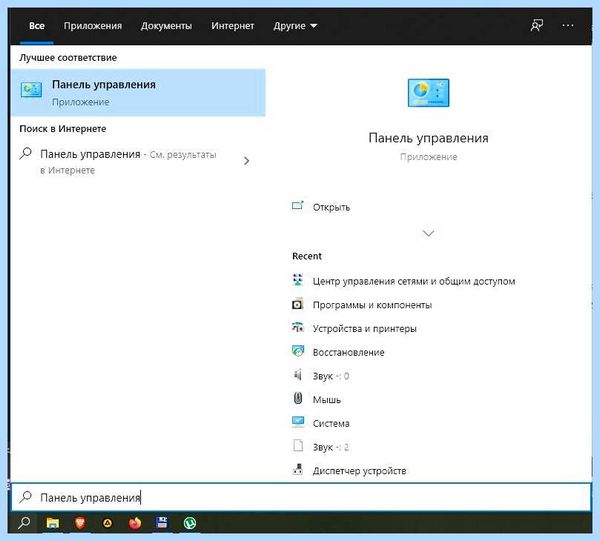
Task: Click the Открыть action
Action: pyautogui.click(x=331, y=207)
